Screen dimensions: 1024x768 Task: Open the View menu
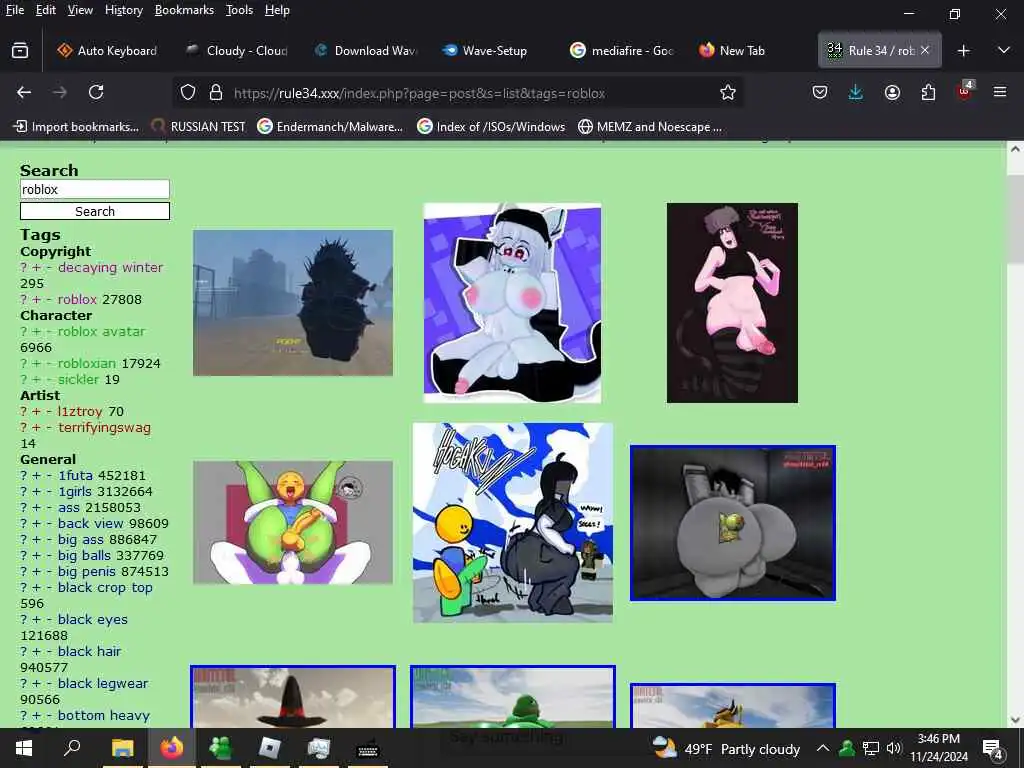(x=80, y=10)
